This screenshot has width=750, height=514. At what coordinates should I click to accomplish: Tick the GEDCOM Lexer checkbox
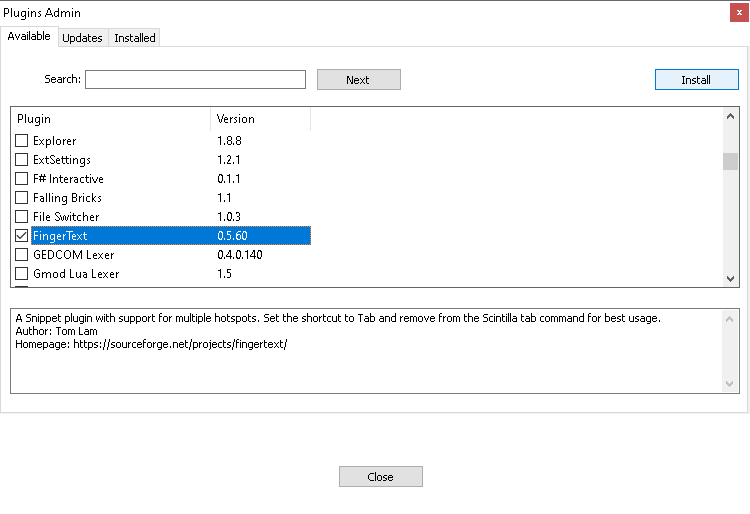point(22,254)
